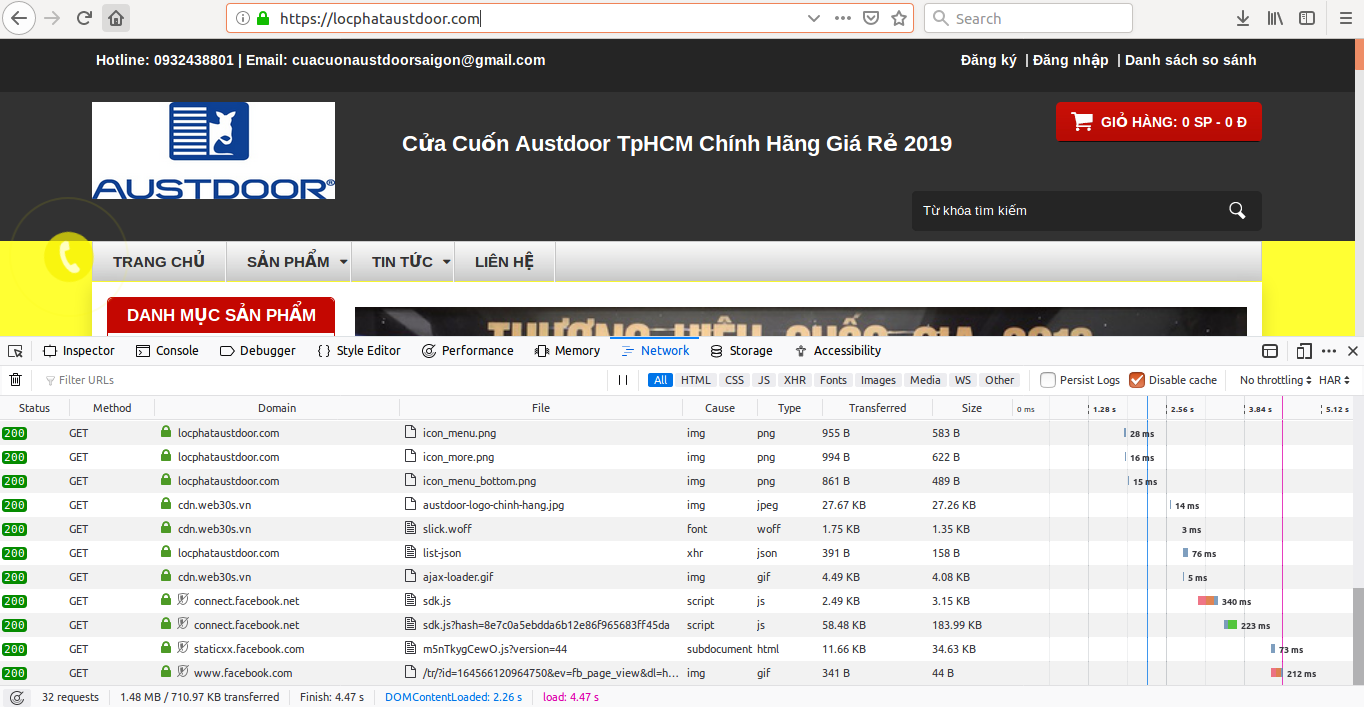Screen dimensions: 1364x707
Task: Click the Từ khóa tìm kiếm search box
Action: click(1068, 210)
